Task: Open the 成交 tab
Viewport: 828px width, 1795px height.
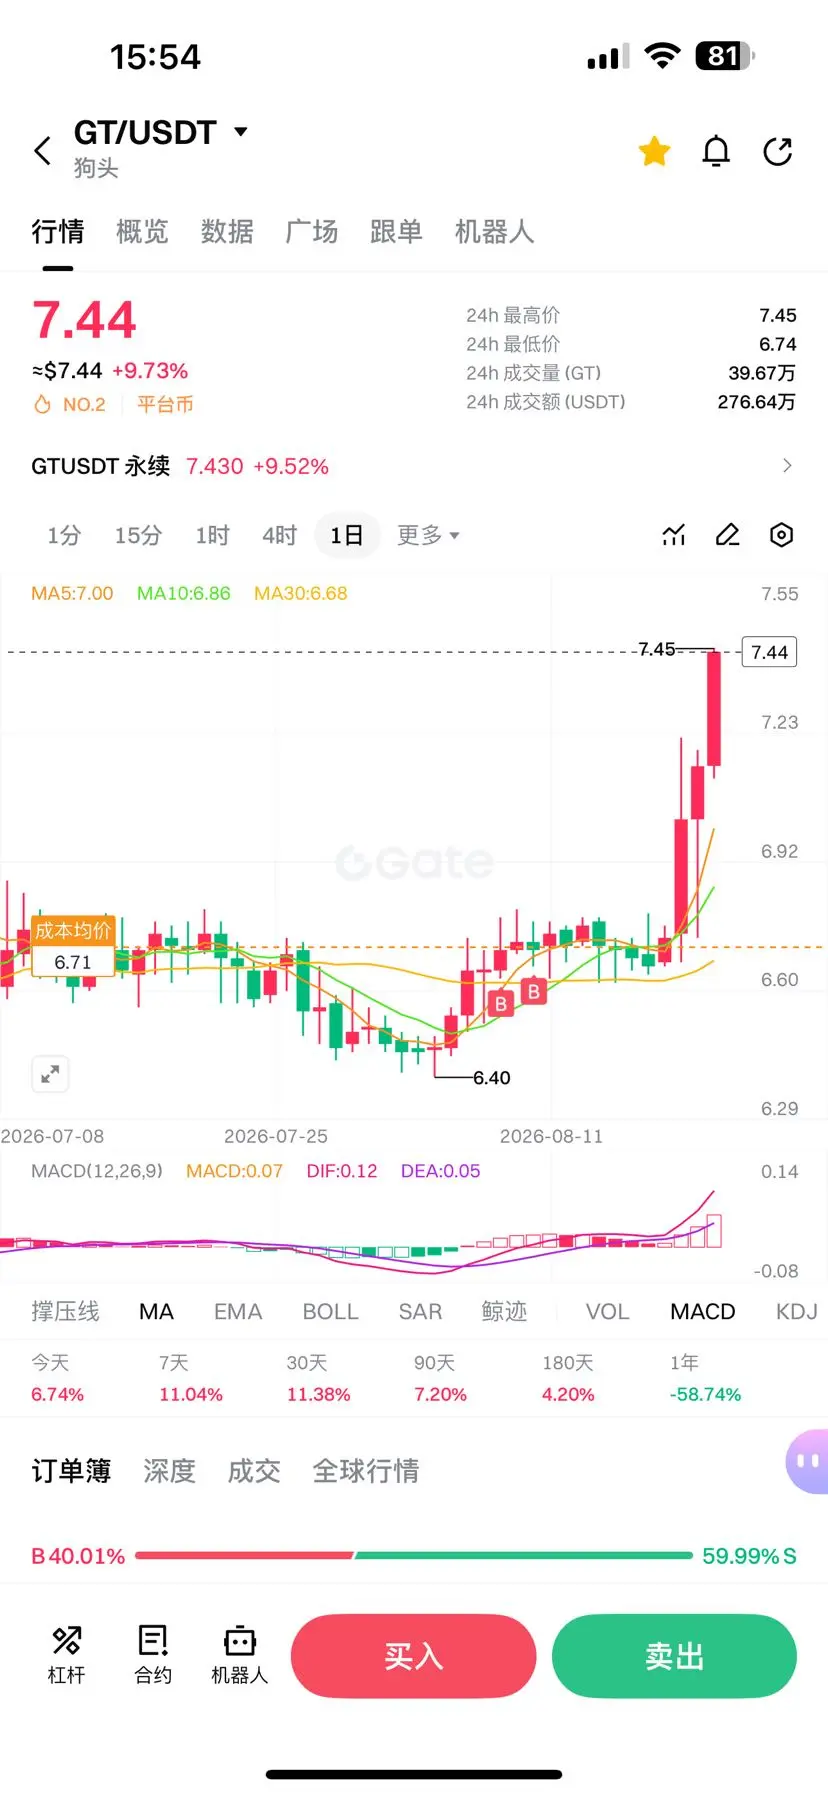Action: 254,1470
